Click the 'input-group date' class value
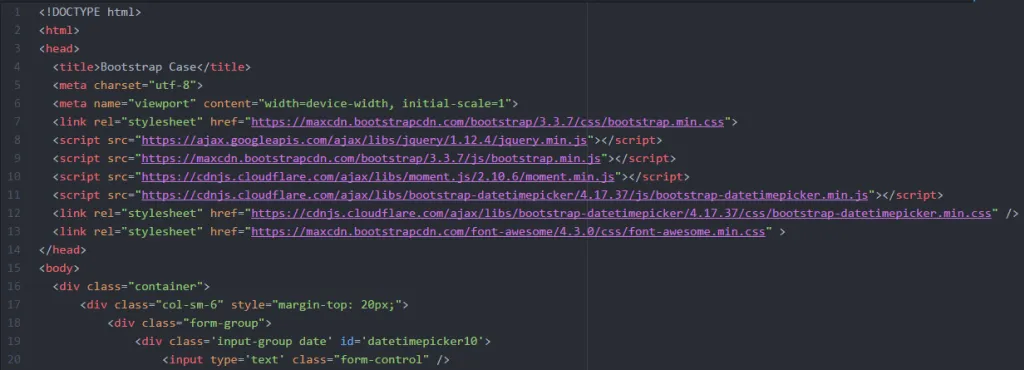 (272, 341)
